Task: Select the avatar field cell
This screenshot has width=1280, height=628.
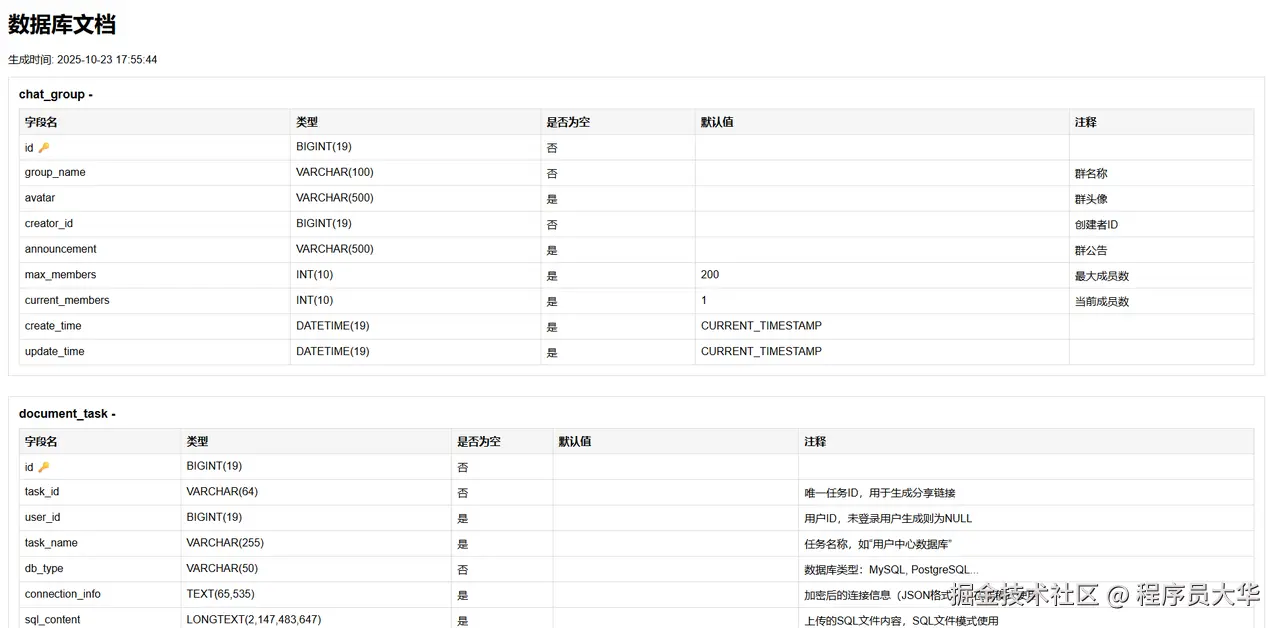Action: coord(155,198)
